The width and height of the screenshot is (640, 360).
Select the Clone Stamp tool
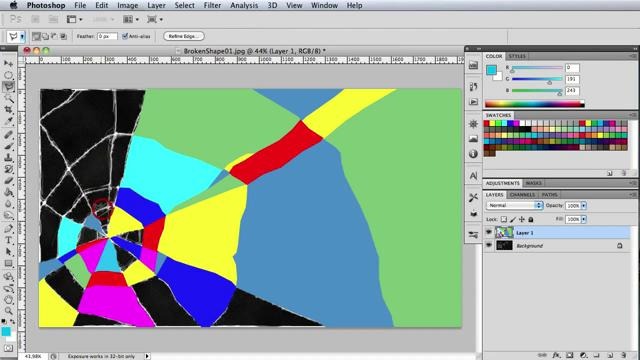pyautogui.click(x=8, y=158)
